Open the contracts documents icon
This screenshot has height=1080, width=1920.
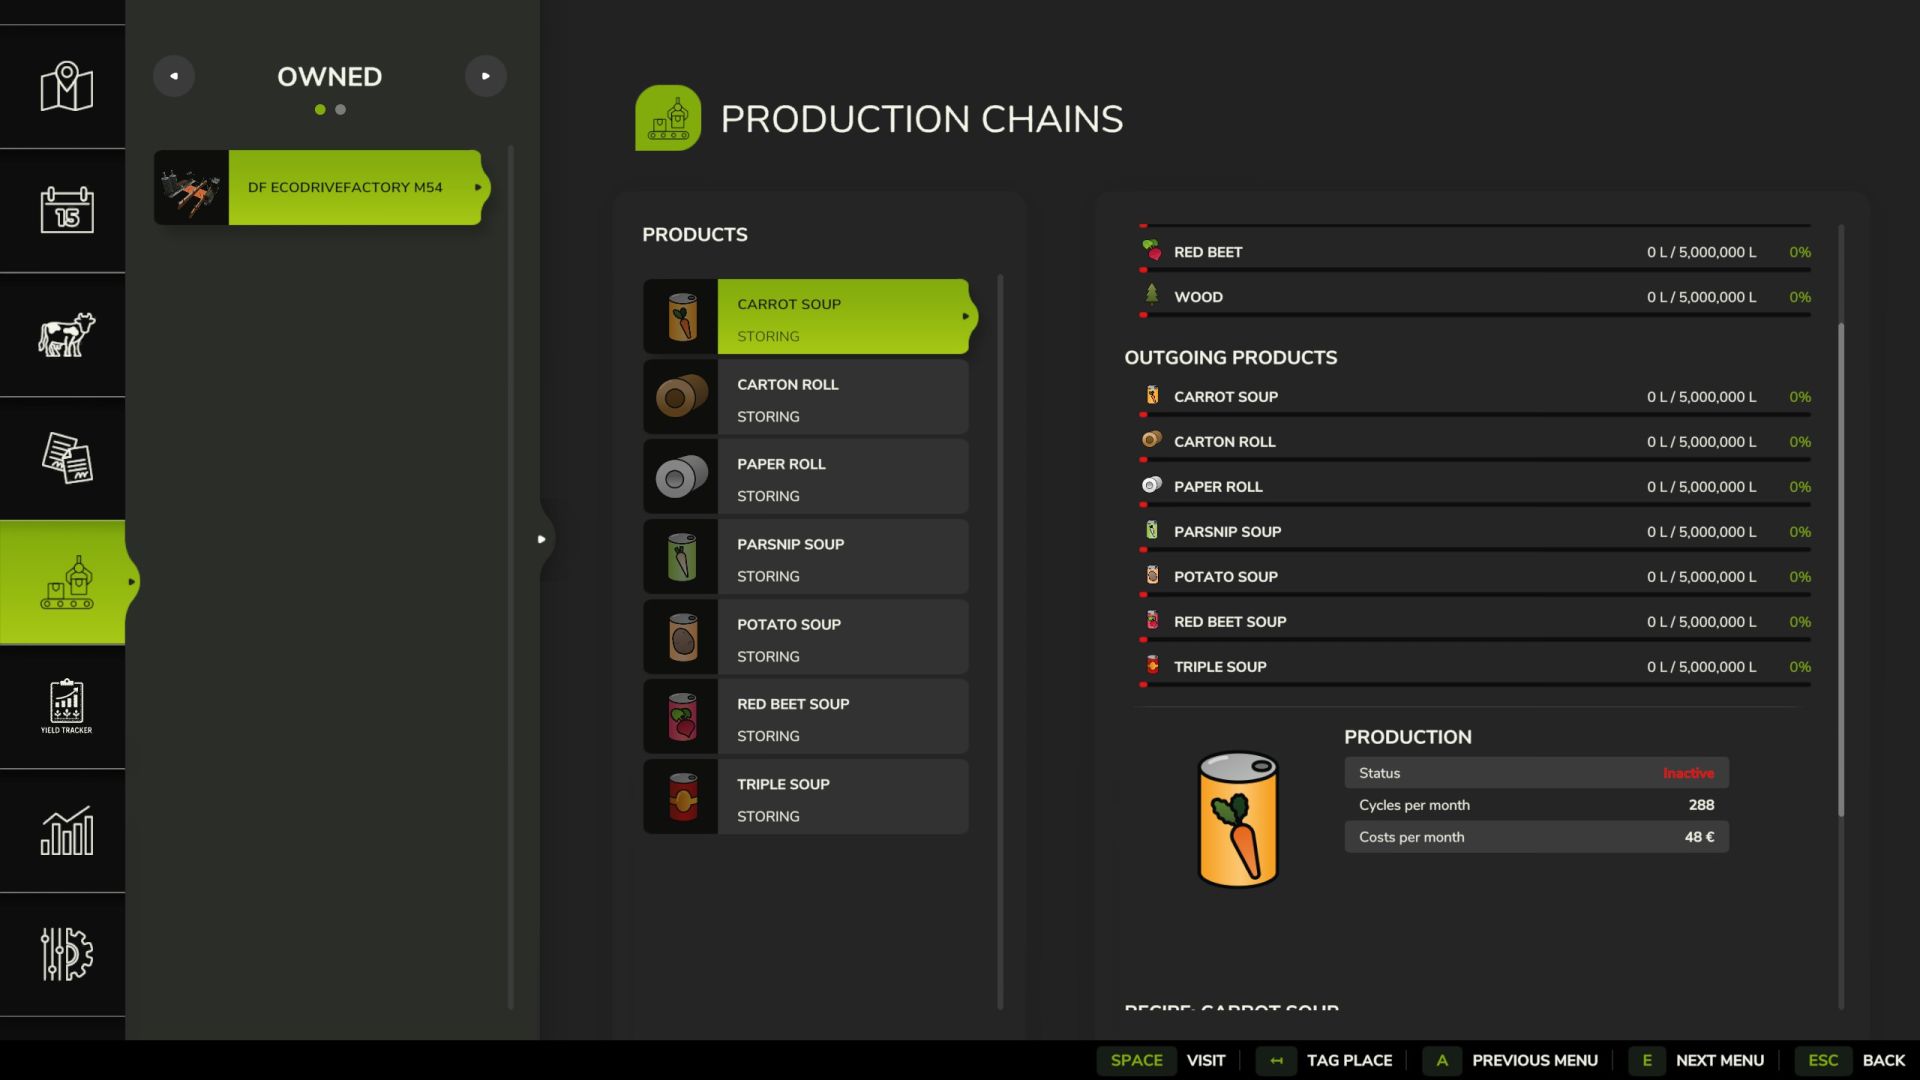66,458
